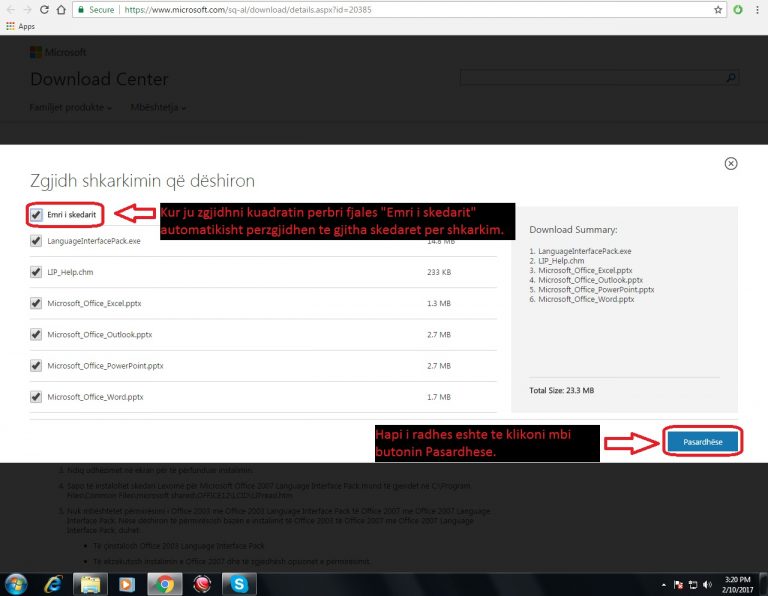The image size is (768, 596).
Task: Click the '1.3 MB' size value
Action: point(439,304)
